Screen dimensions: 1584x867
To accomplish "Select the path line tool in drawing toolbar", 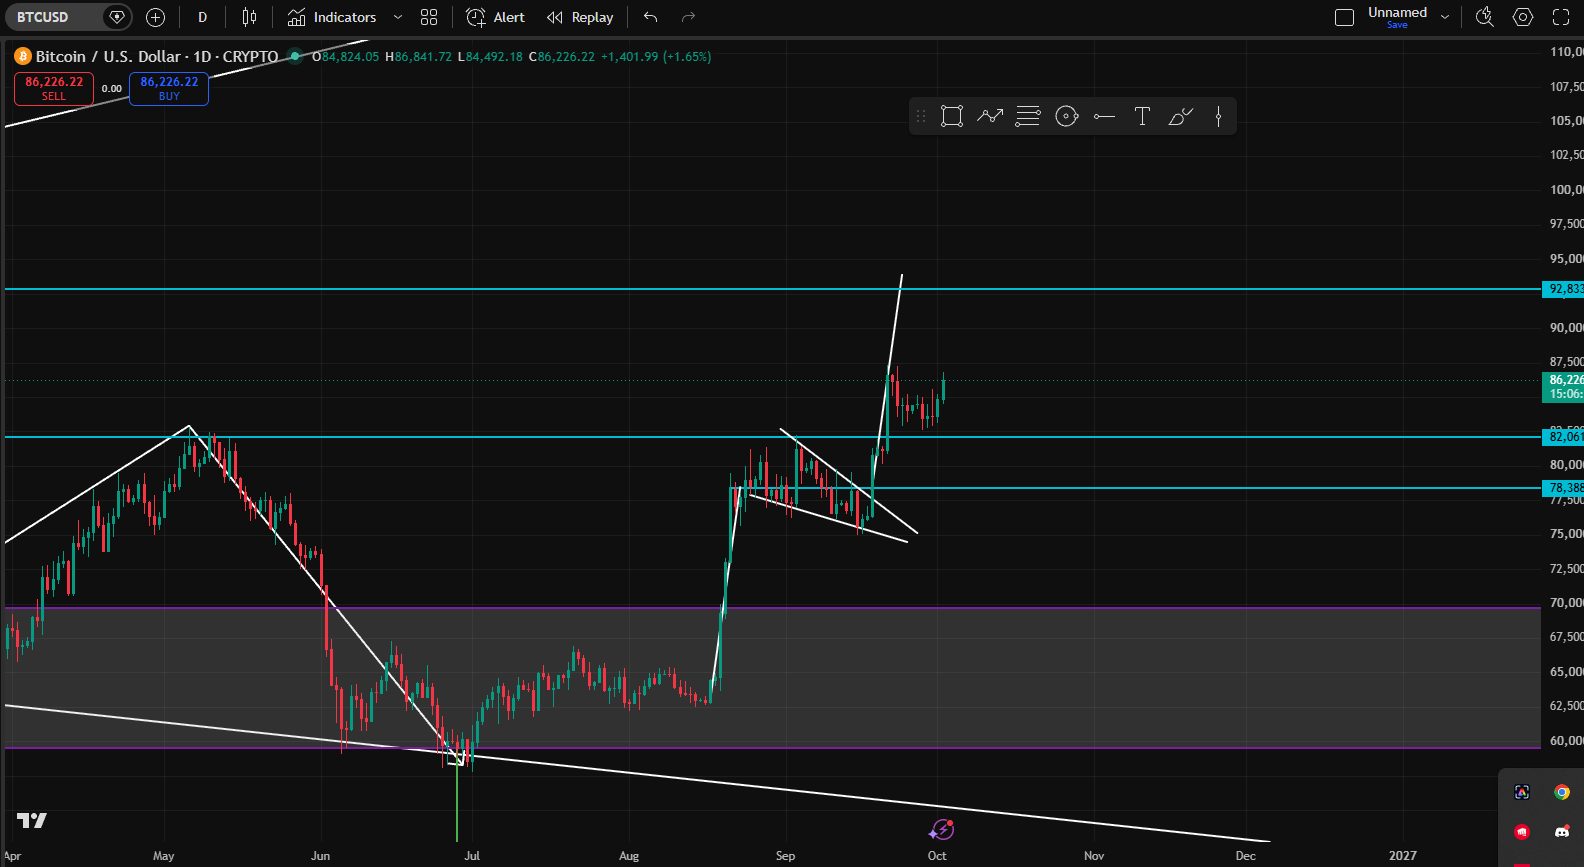I will (990, 116).
